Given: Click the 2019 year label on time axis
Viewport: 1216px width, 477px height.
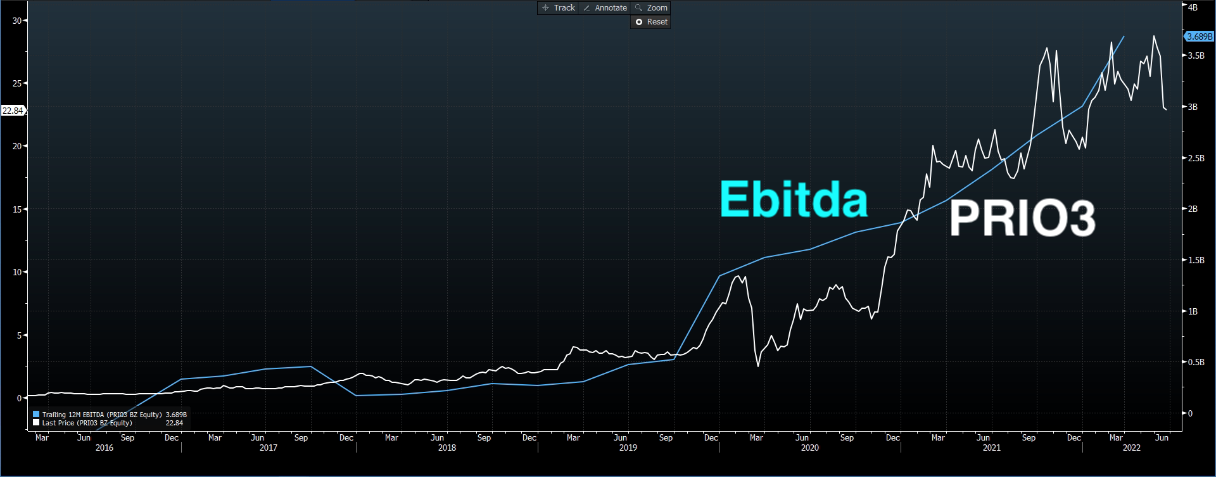Looking at the screenshot, I should [x=628, y=448].
